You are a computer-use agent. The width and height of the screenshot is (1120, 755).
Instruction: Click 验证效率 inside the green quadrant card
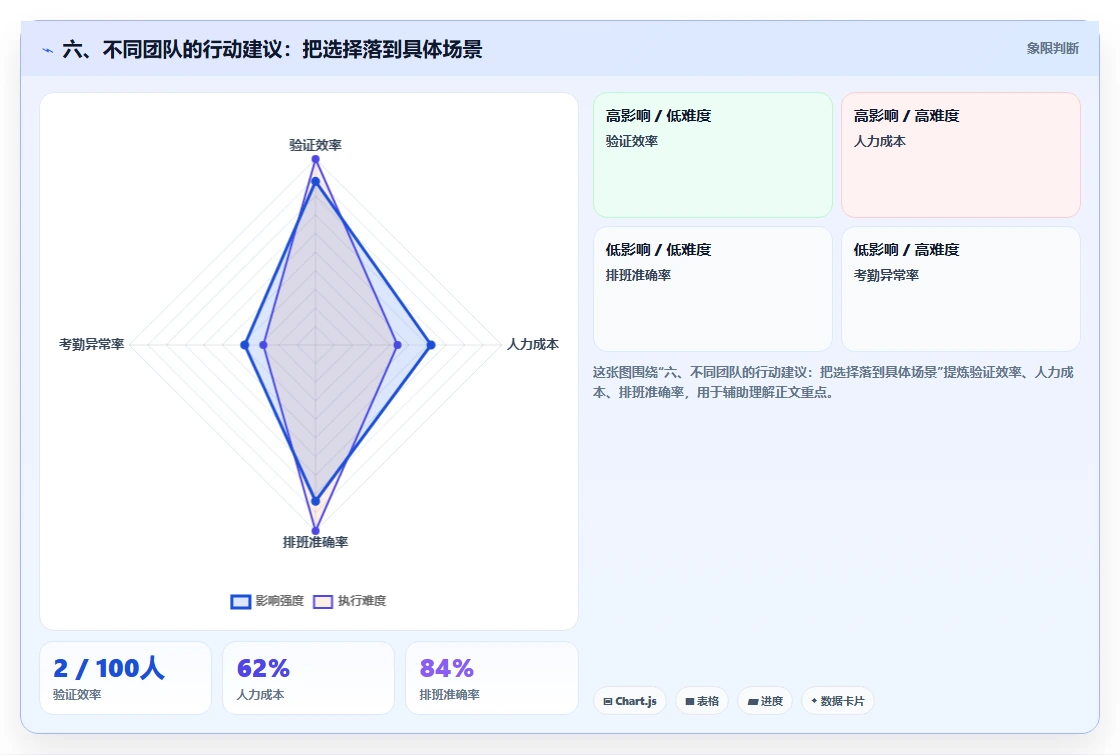click(x=631, y=141)
